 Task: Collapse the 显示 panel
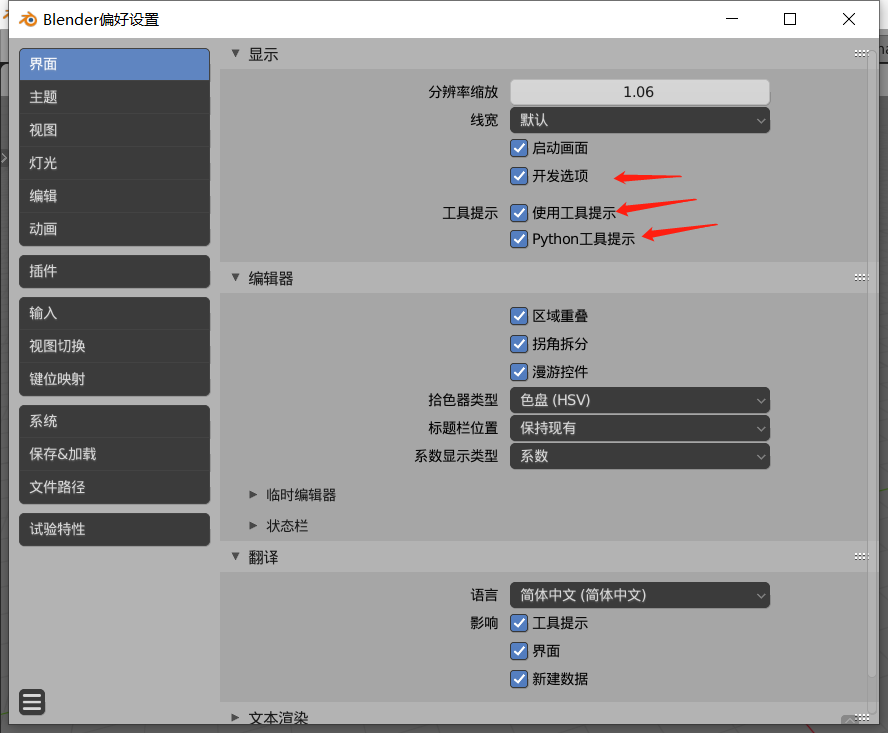point(236,54)
